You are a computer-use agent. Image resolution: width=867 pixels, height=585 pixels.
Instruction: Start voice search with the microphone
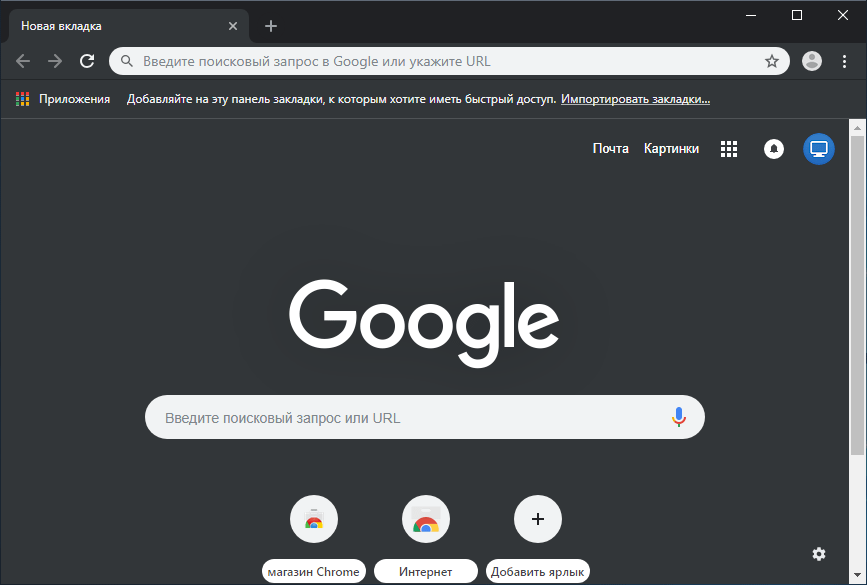point(678,417)
